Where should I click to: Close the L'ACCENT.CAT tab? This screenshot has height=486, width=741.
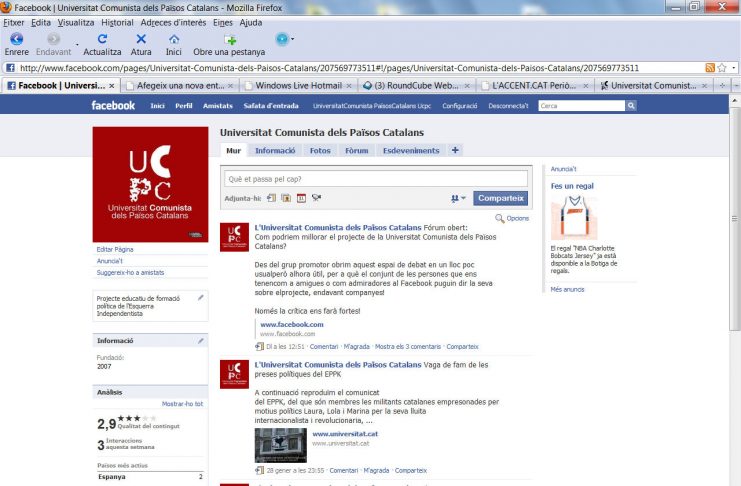pos(586,86)
